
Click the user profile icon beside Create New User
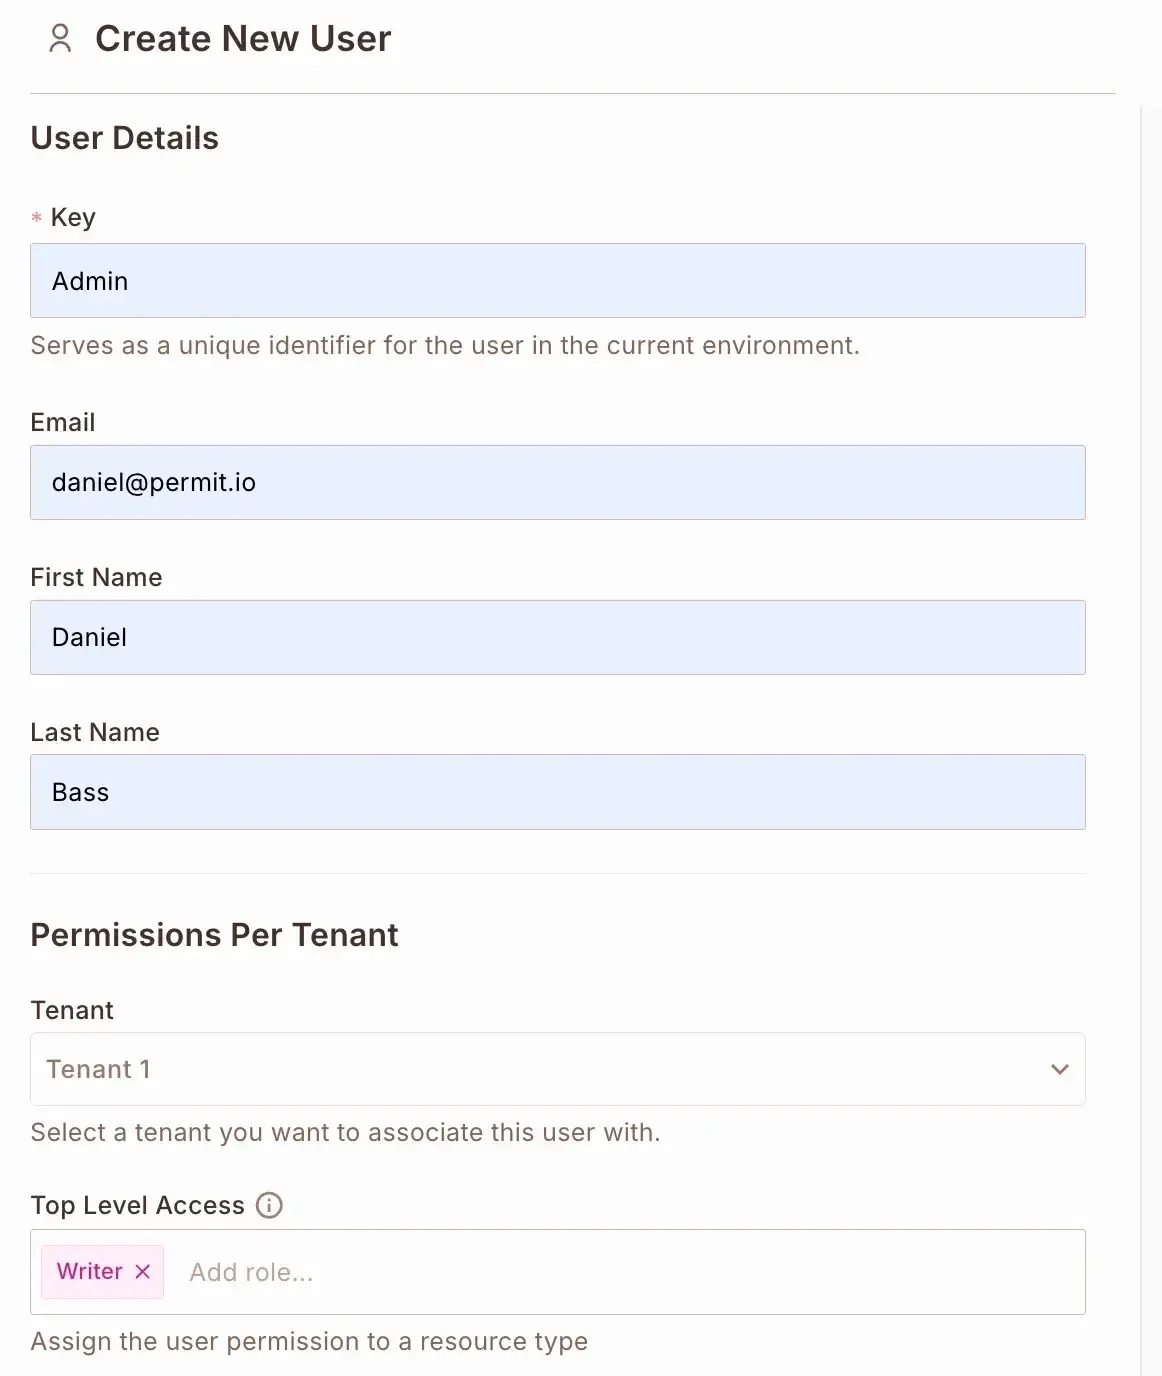[x=60, y=38]
